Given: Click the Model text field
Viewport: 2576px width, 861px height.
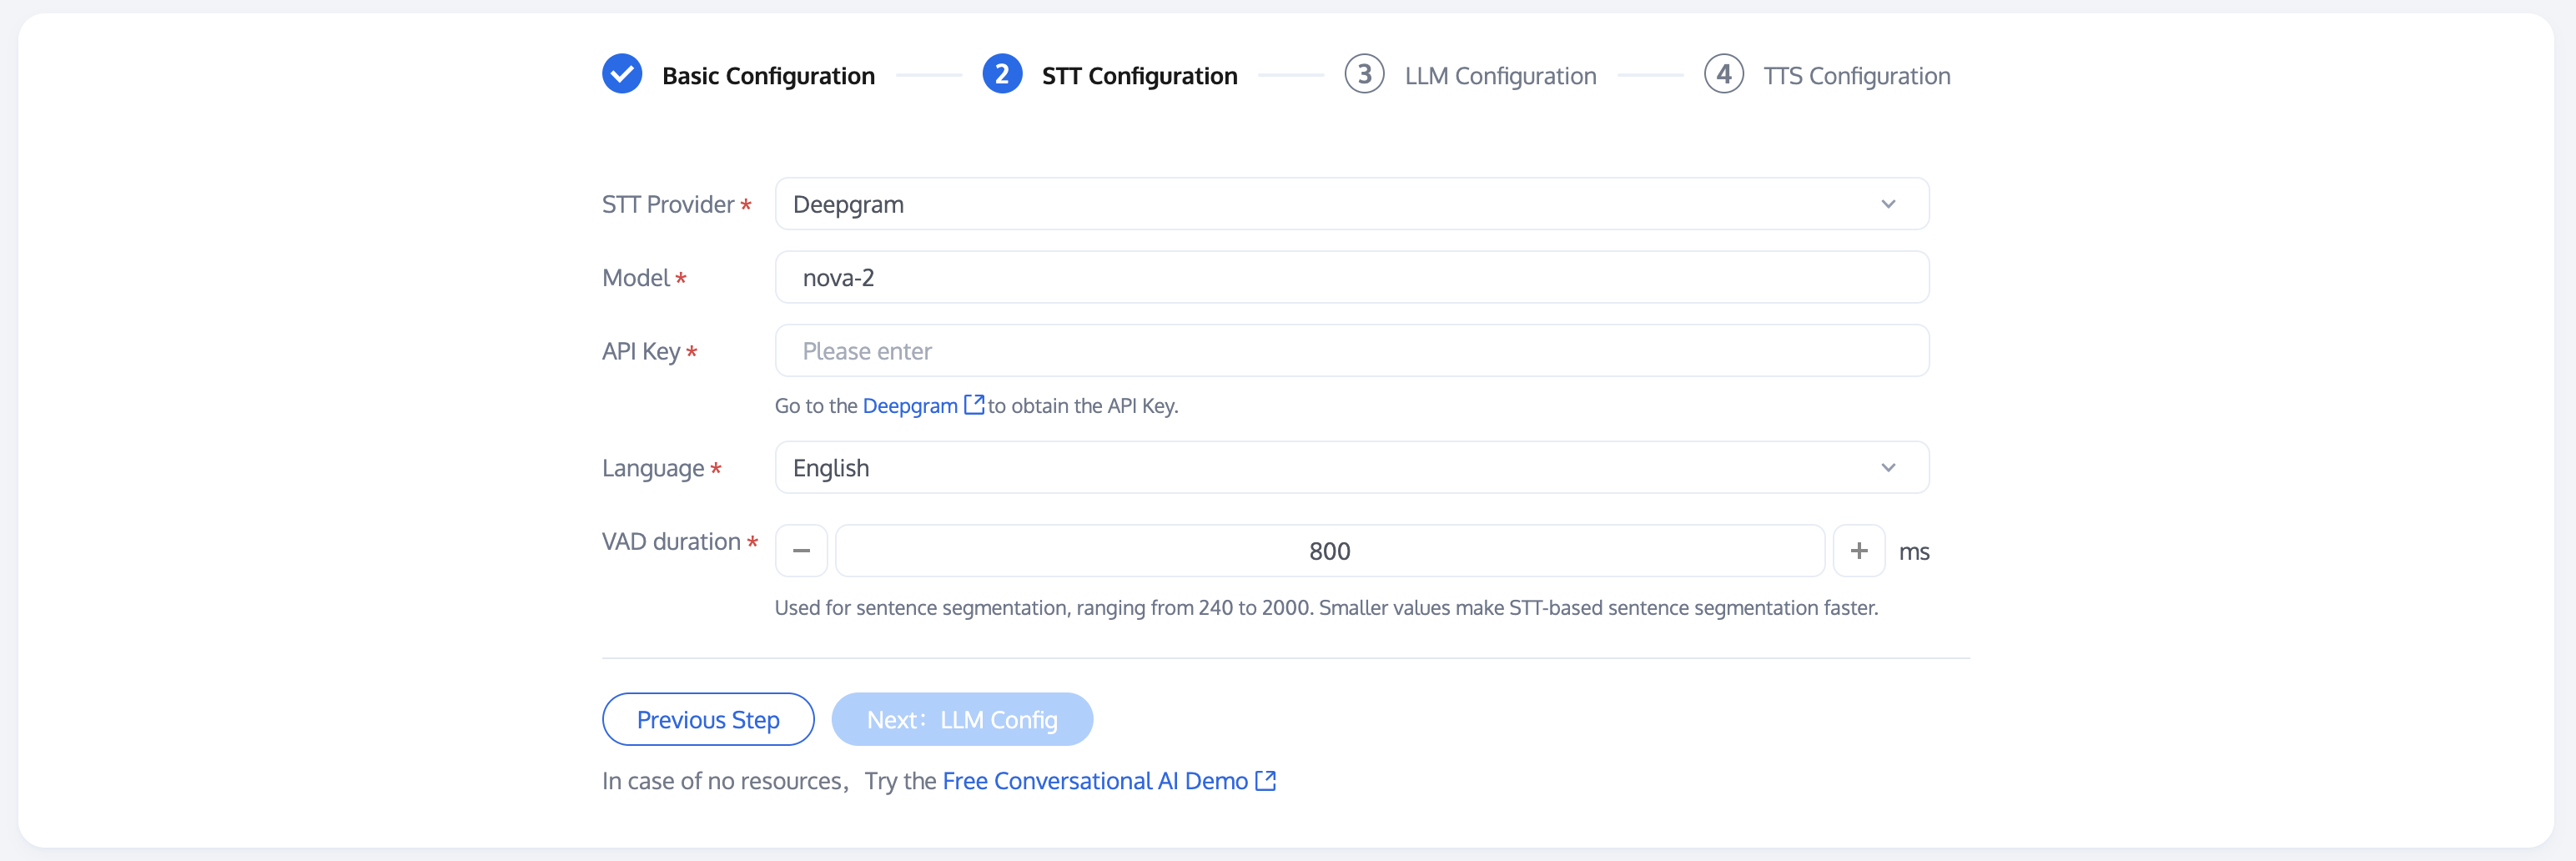Looking at the screenshot, I should (x=1350, y=278).
